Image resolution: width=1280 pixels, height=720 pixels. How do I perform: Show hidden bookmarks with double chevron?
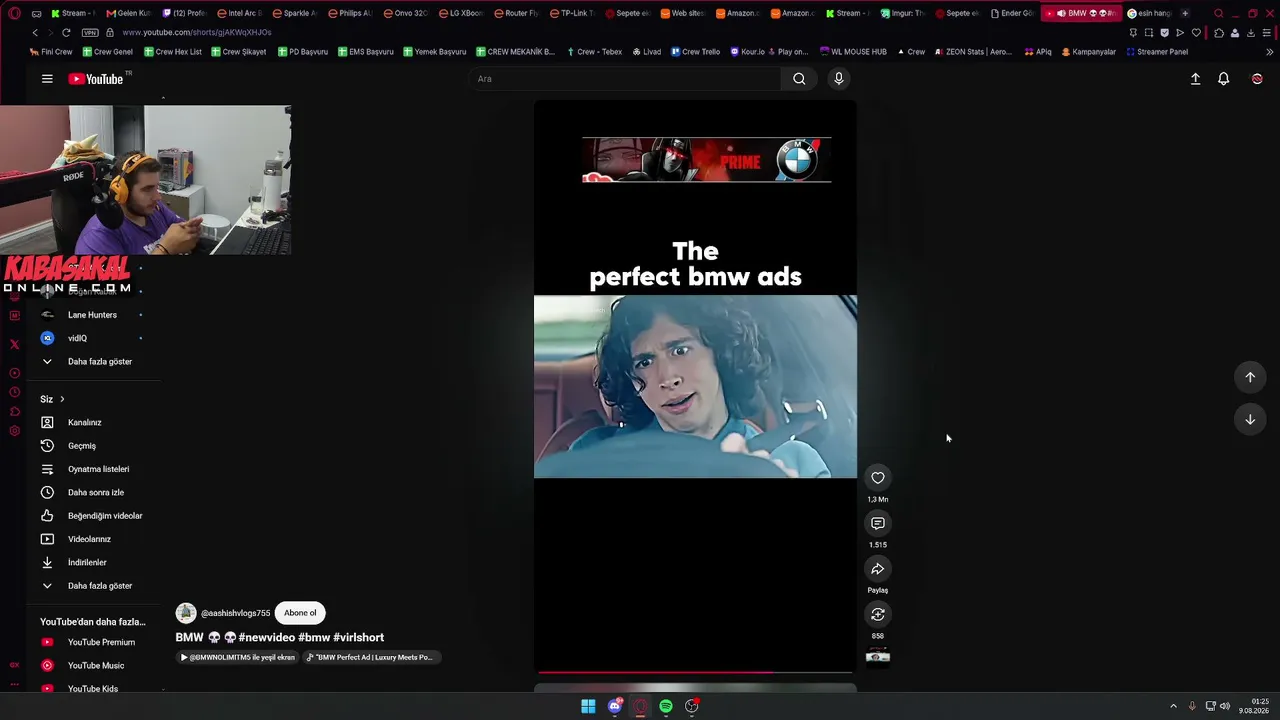click(1270, 52)
